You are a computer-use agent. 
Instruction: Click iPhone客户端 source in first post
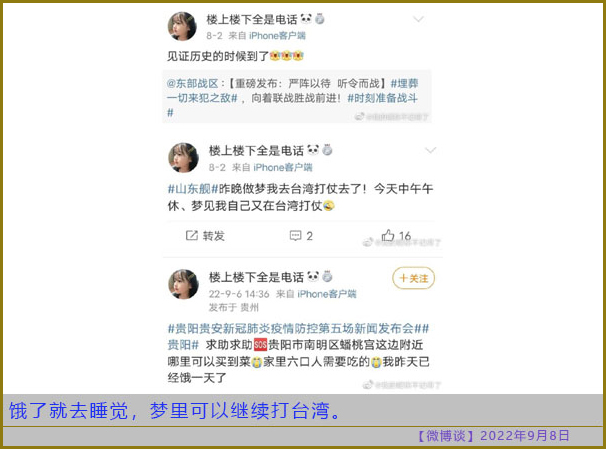pos(277,36)
